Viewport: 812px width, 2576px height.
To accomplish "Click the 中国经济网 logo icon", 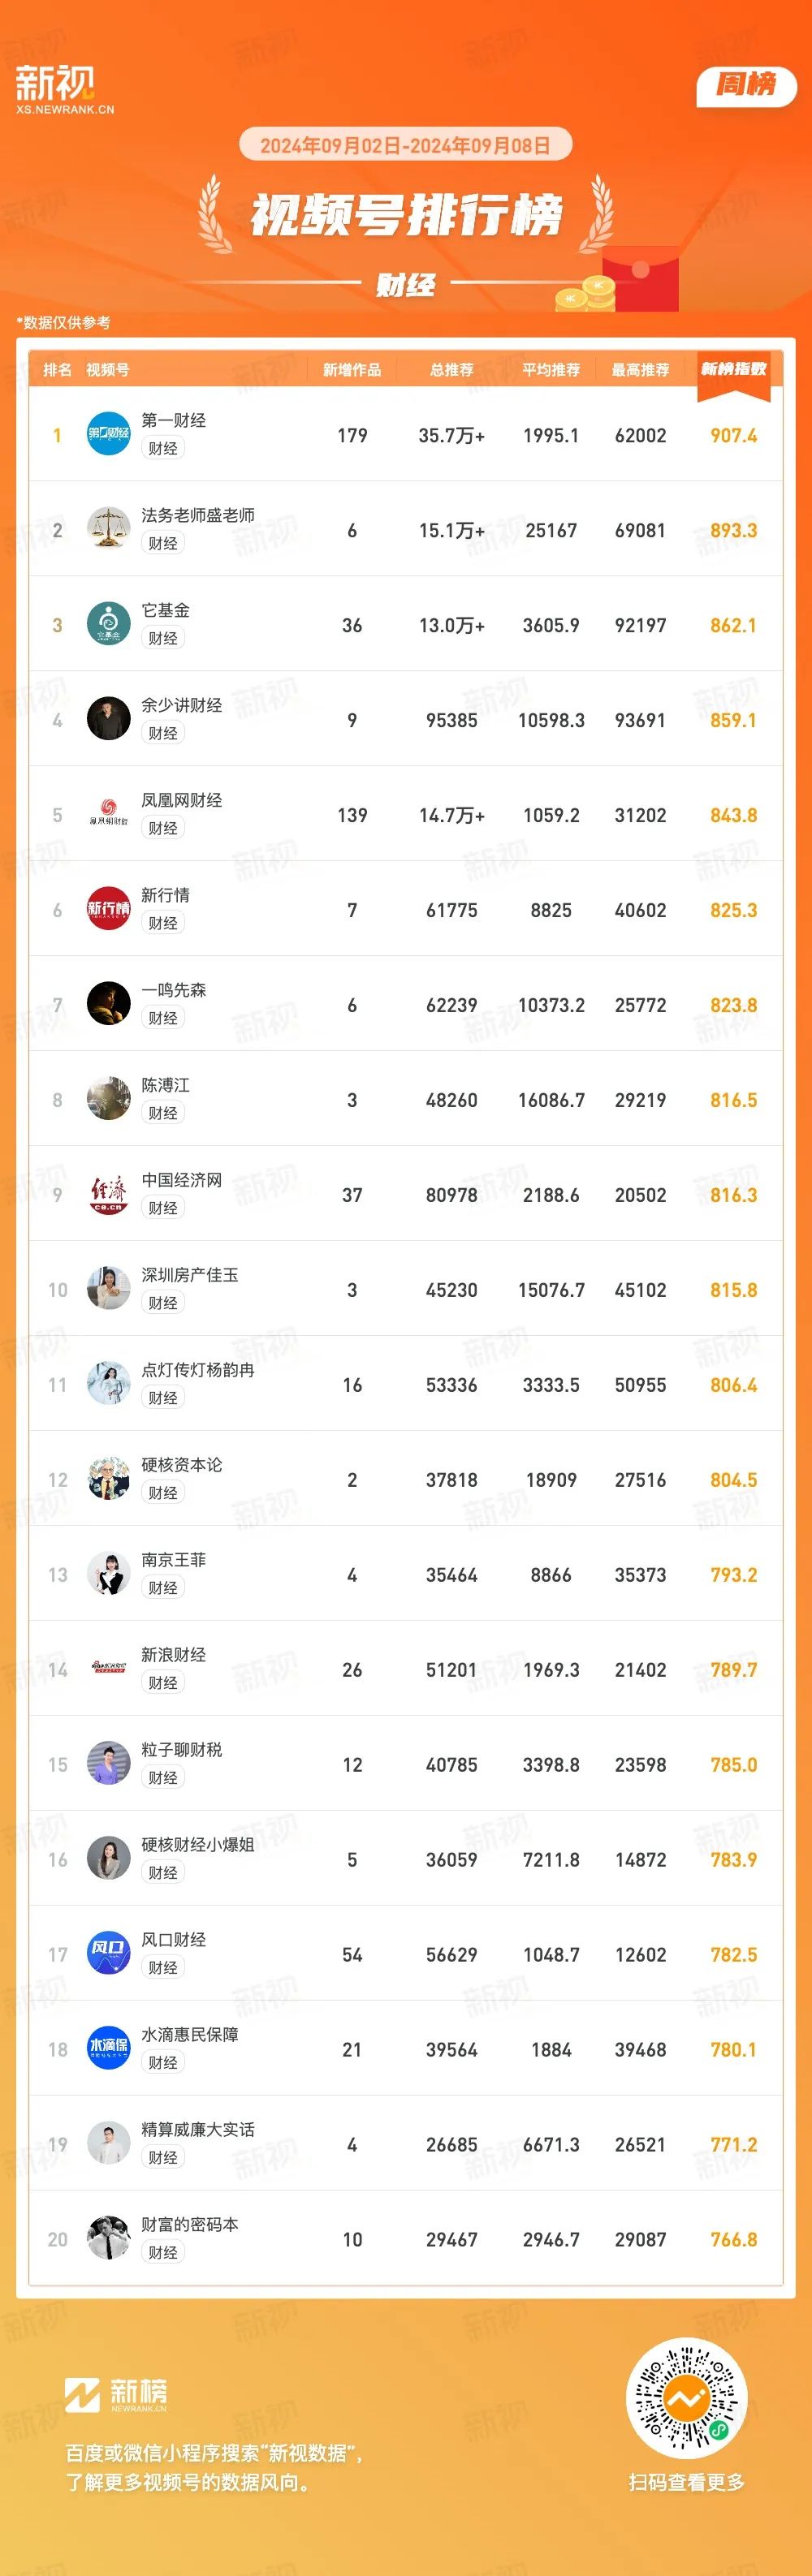I will click(x=108, y=1194).
